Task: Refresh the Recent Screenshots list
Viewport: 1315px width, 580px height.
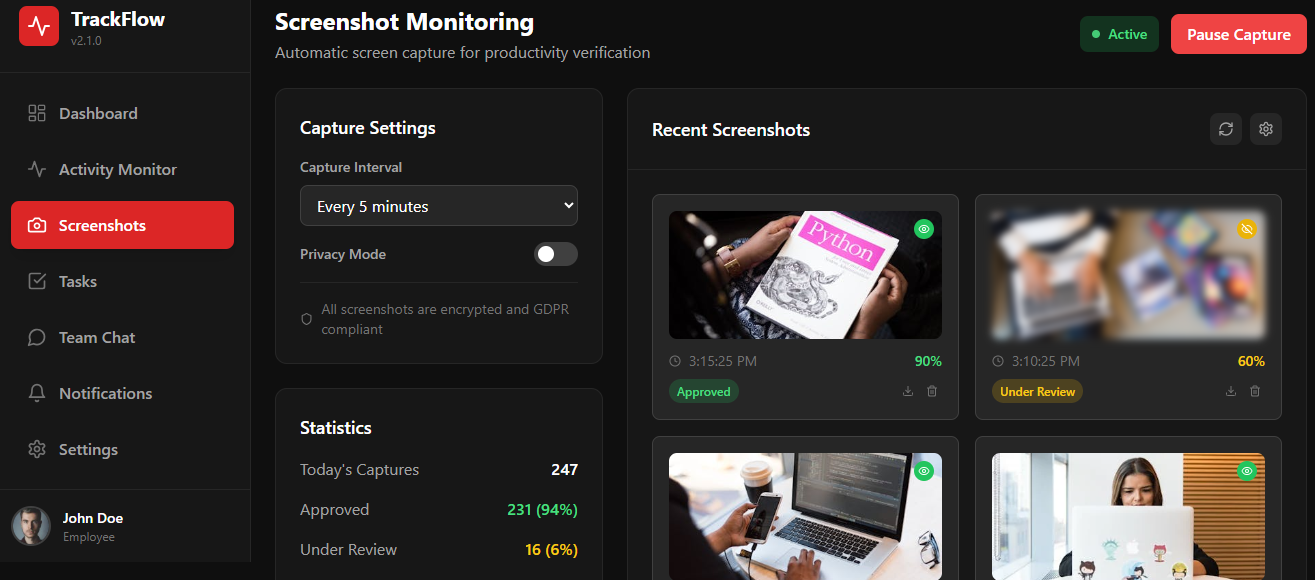Action: [x=1226, y=129]
